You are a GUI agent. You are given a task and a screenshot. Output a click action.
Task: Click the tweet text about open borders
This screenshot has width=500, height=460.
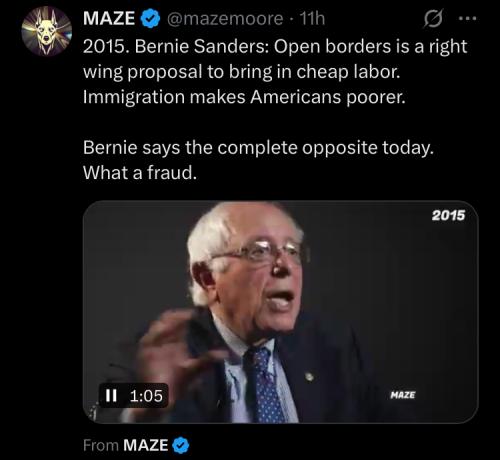pyautogui.click(x=275, y=72)
